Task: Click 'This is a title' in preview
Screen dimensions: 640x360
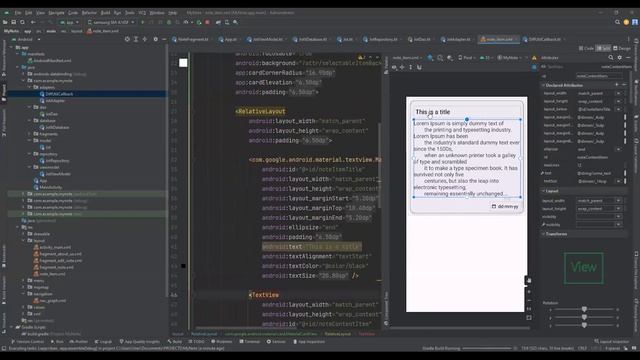Action: click(x=433, y=112)
